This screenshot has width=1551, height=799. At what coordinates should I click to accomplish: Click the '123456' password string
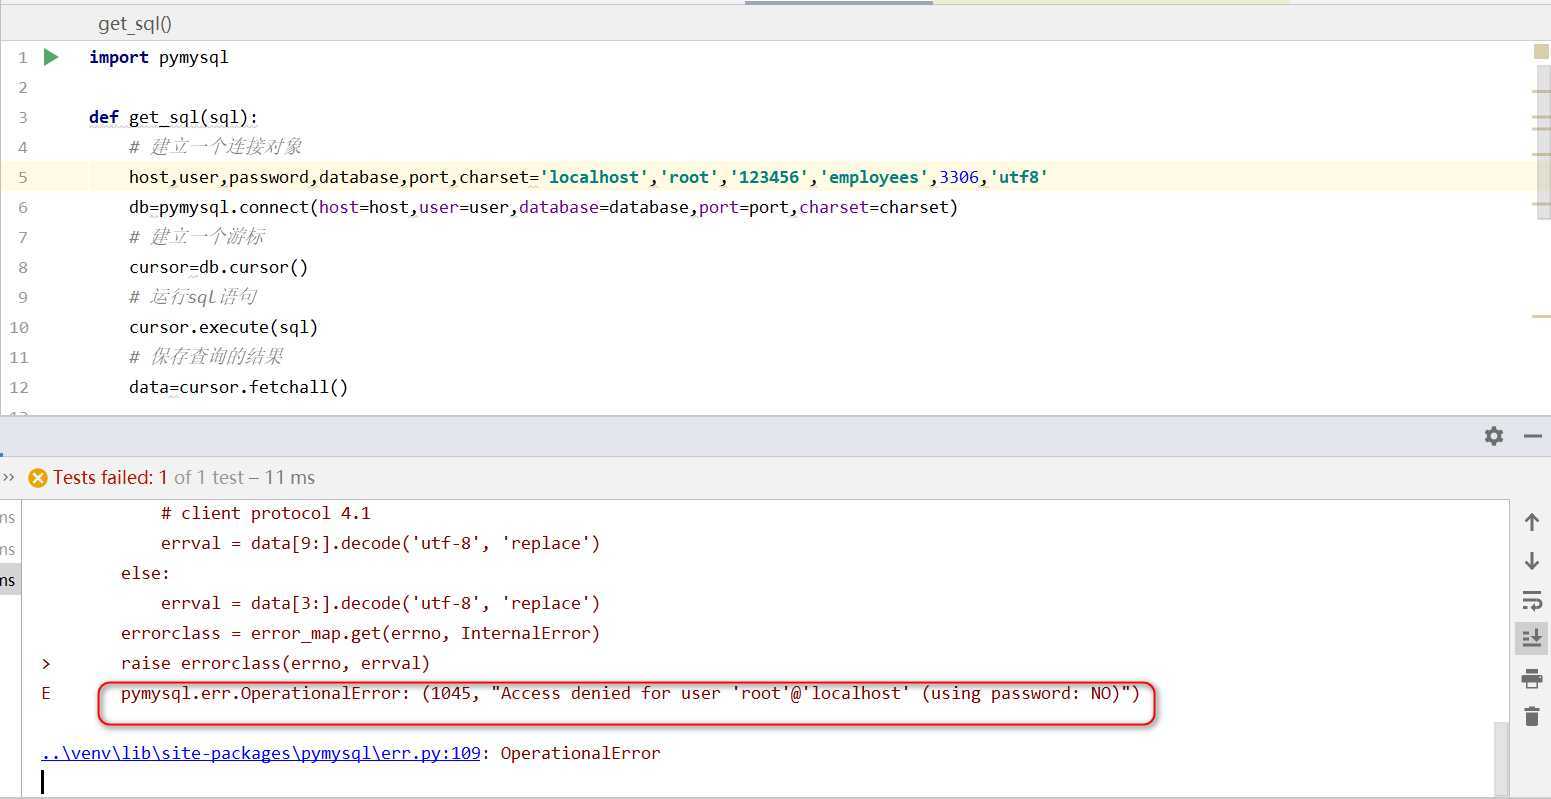point(769,177)
